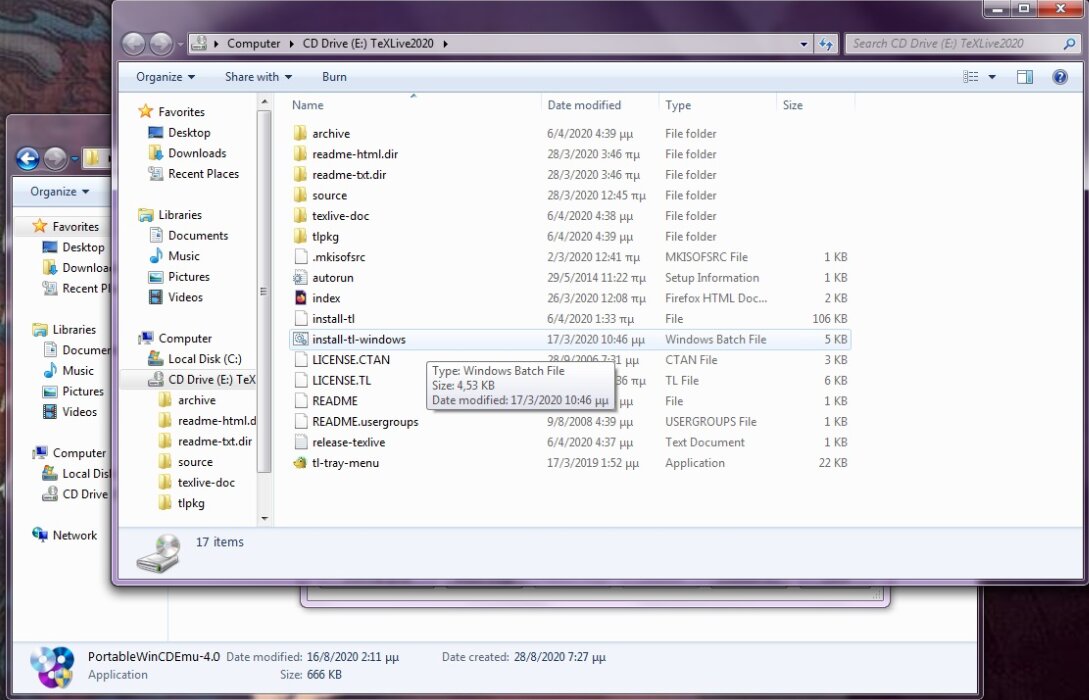Open Local Disk (C:) in front window sidebar
Screen dimensions: 1089x700
point(205,358)
